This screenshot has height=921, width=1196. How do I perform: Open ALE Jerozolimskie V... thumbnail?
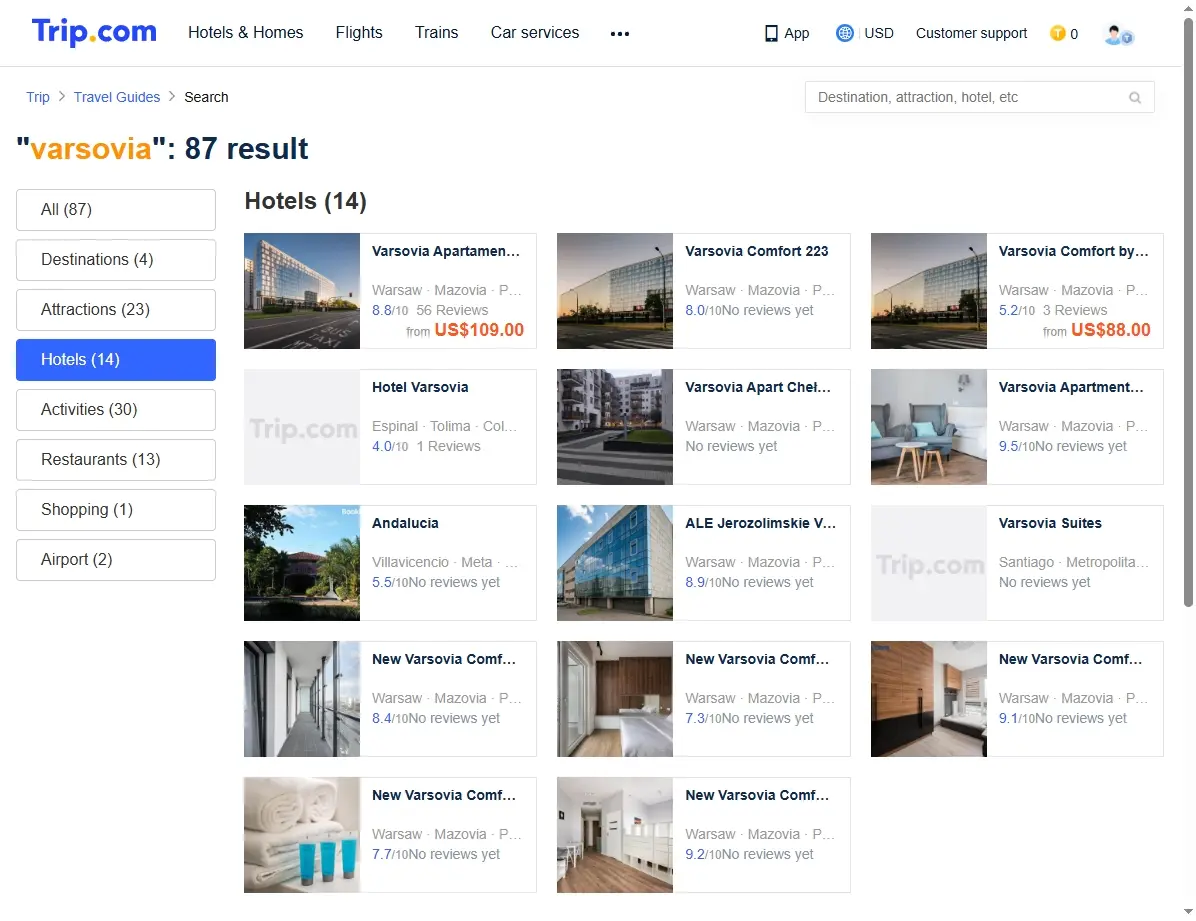tap(615, 562)
